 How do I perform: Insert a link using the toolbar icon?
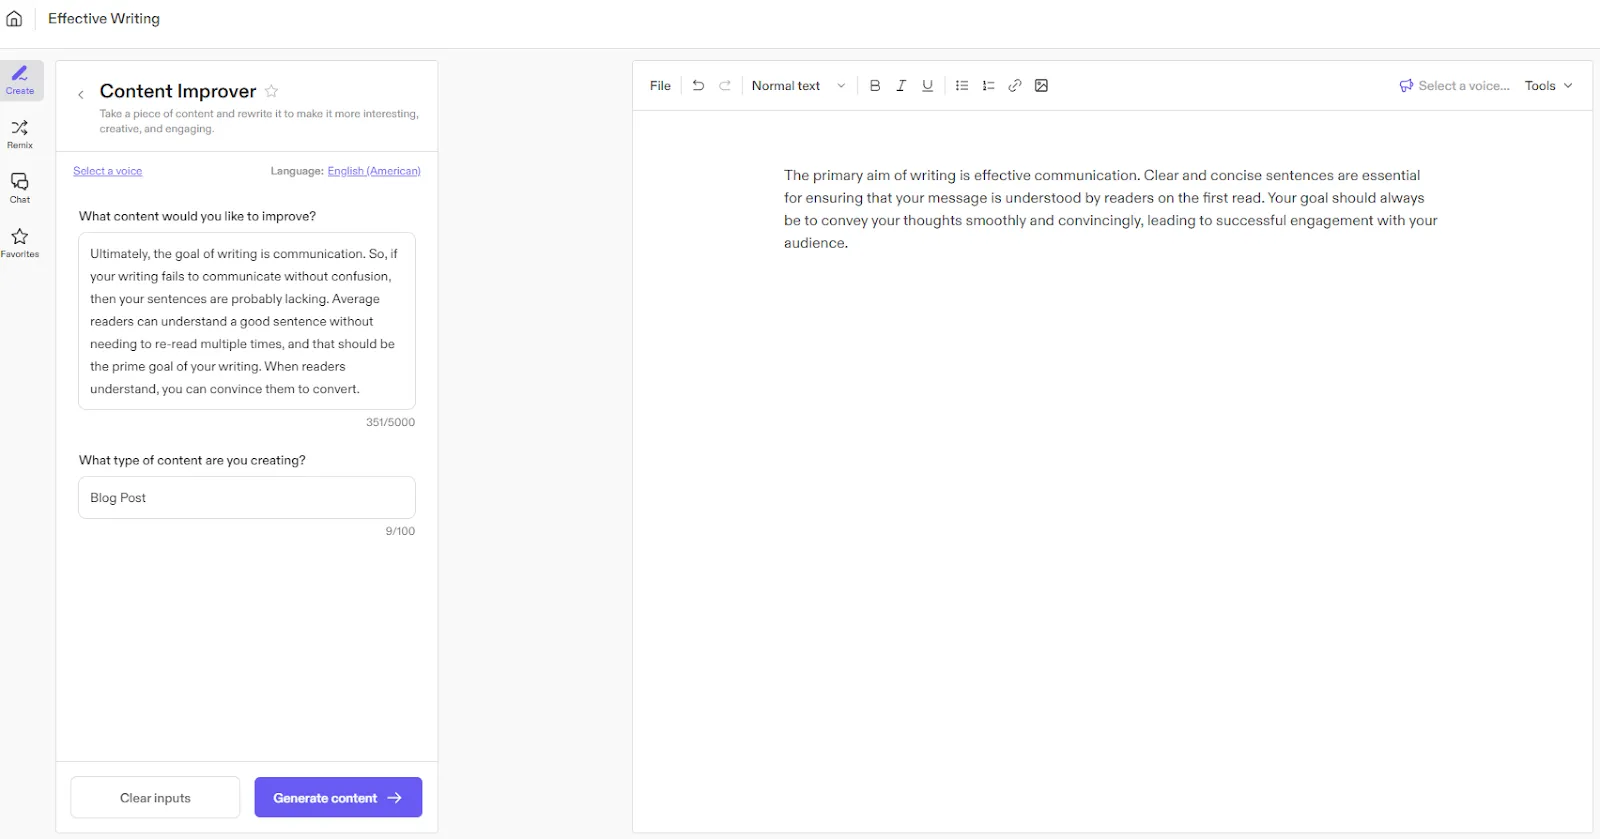point(1015,86)
